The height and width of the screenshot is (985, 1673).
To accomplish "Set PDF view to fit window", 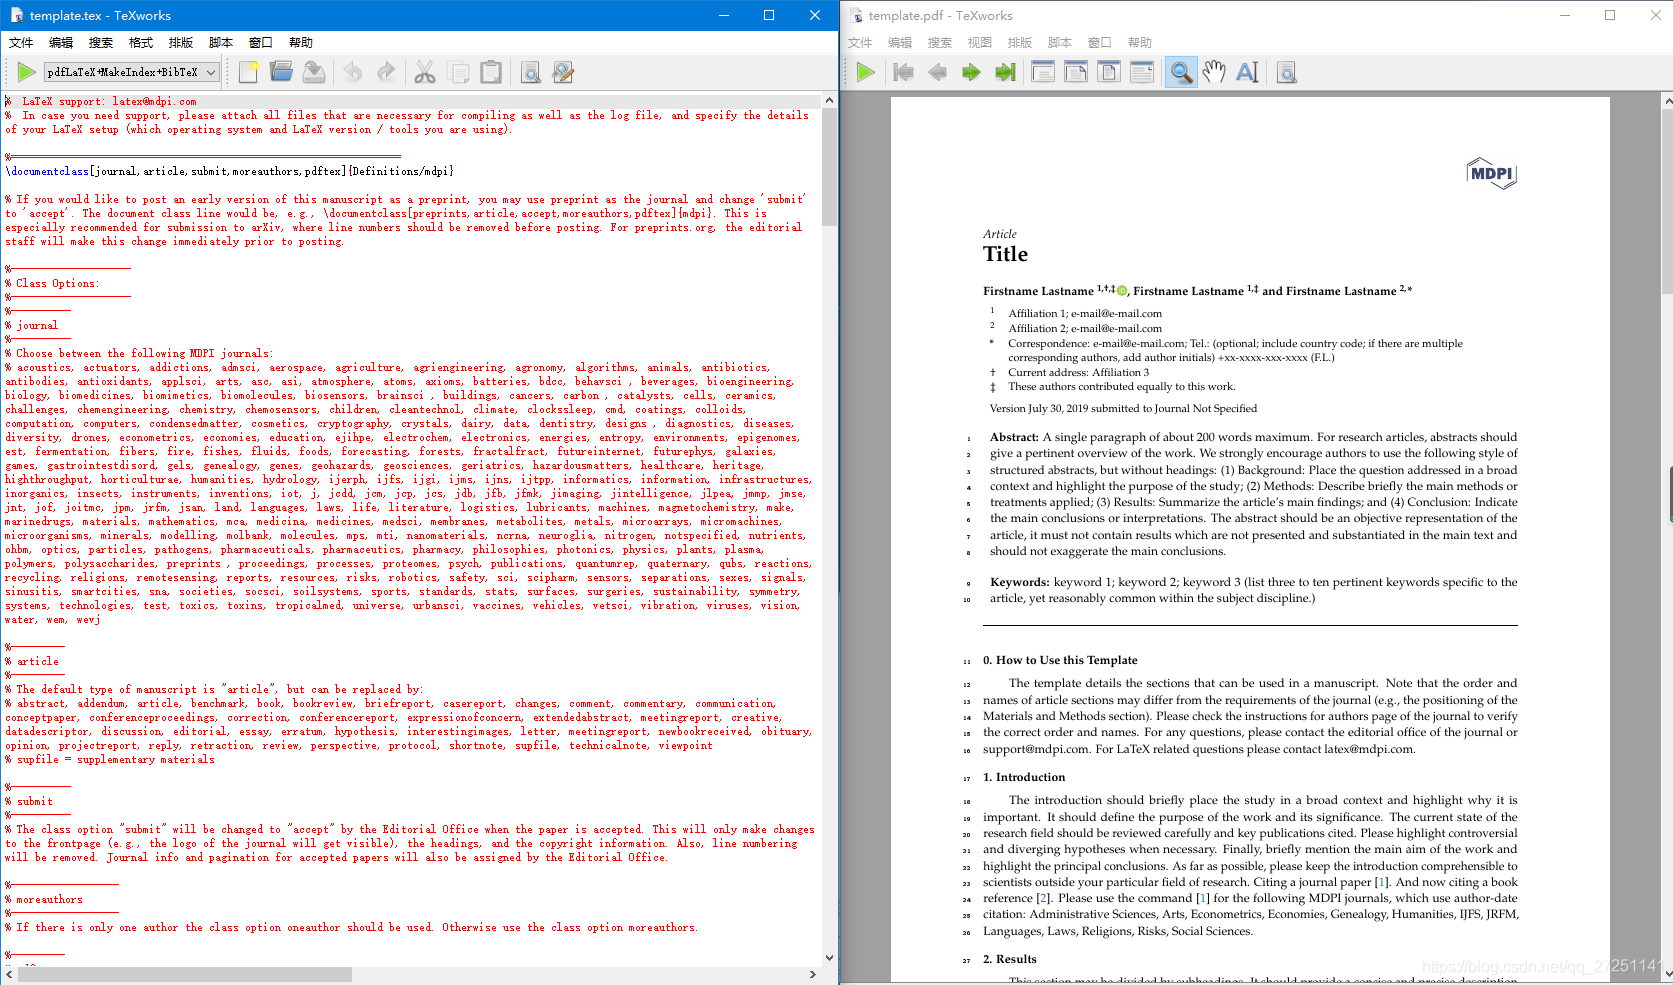I will pyautogui.click(x=1109, y=72).
